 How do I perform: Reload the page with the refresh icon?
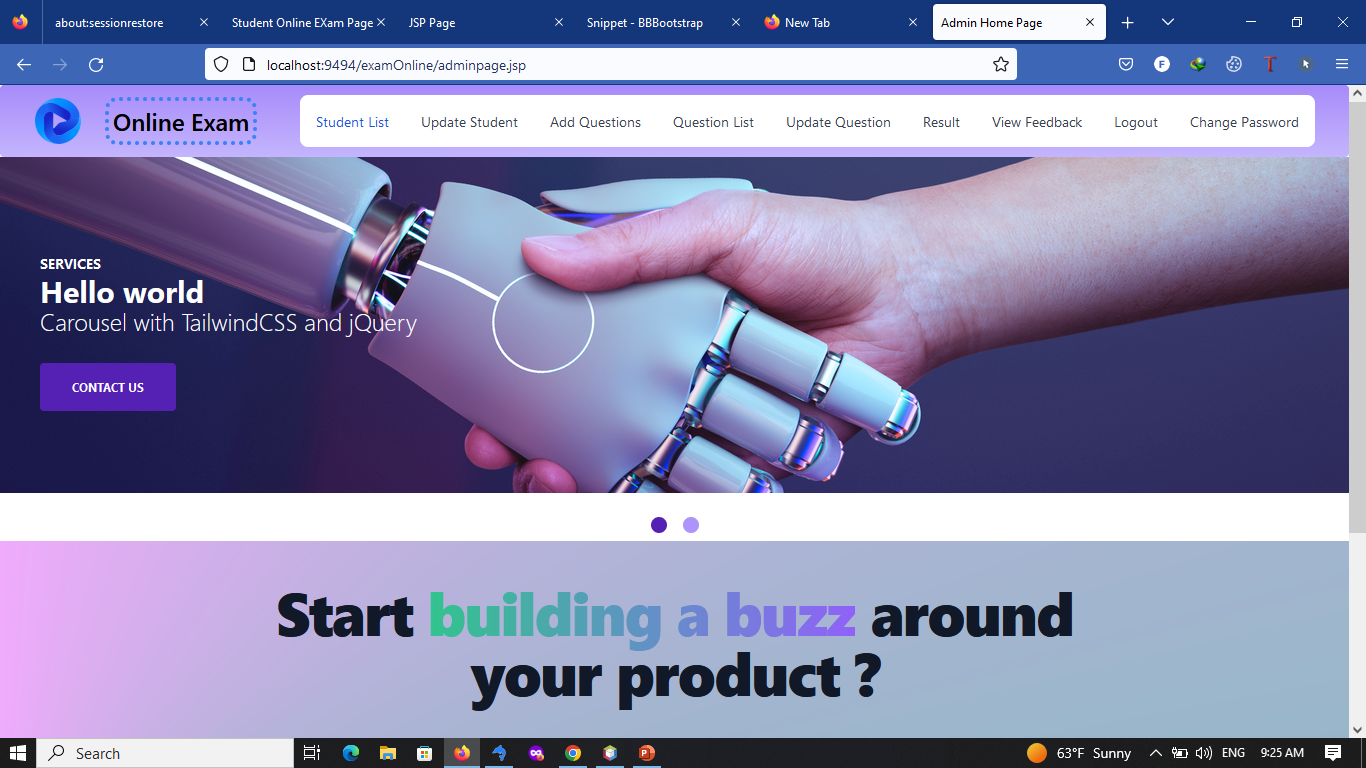[96, 65]
